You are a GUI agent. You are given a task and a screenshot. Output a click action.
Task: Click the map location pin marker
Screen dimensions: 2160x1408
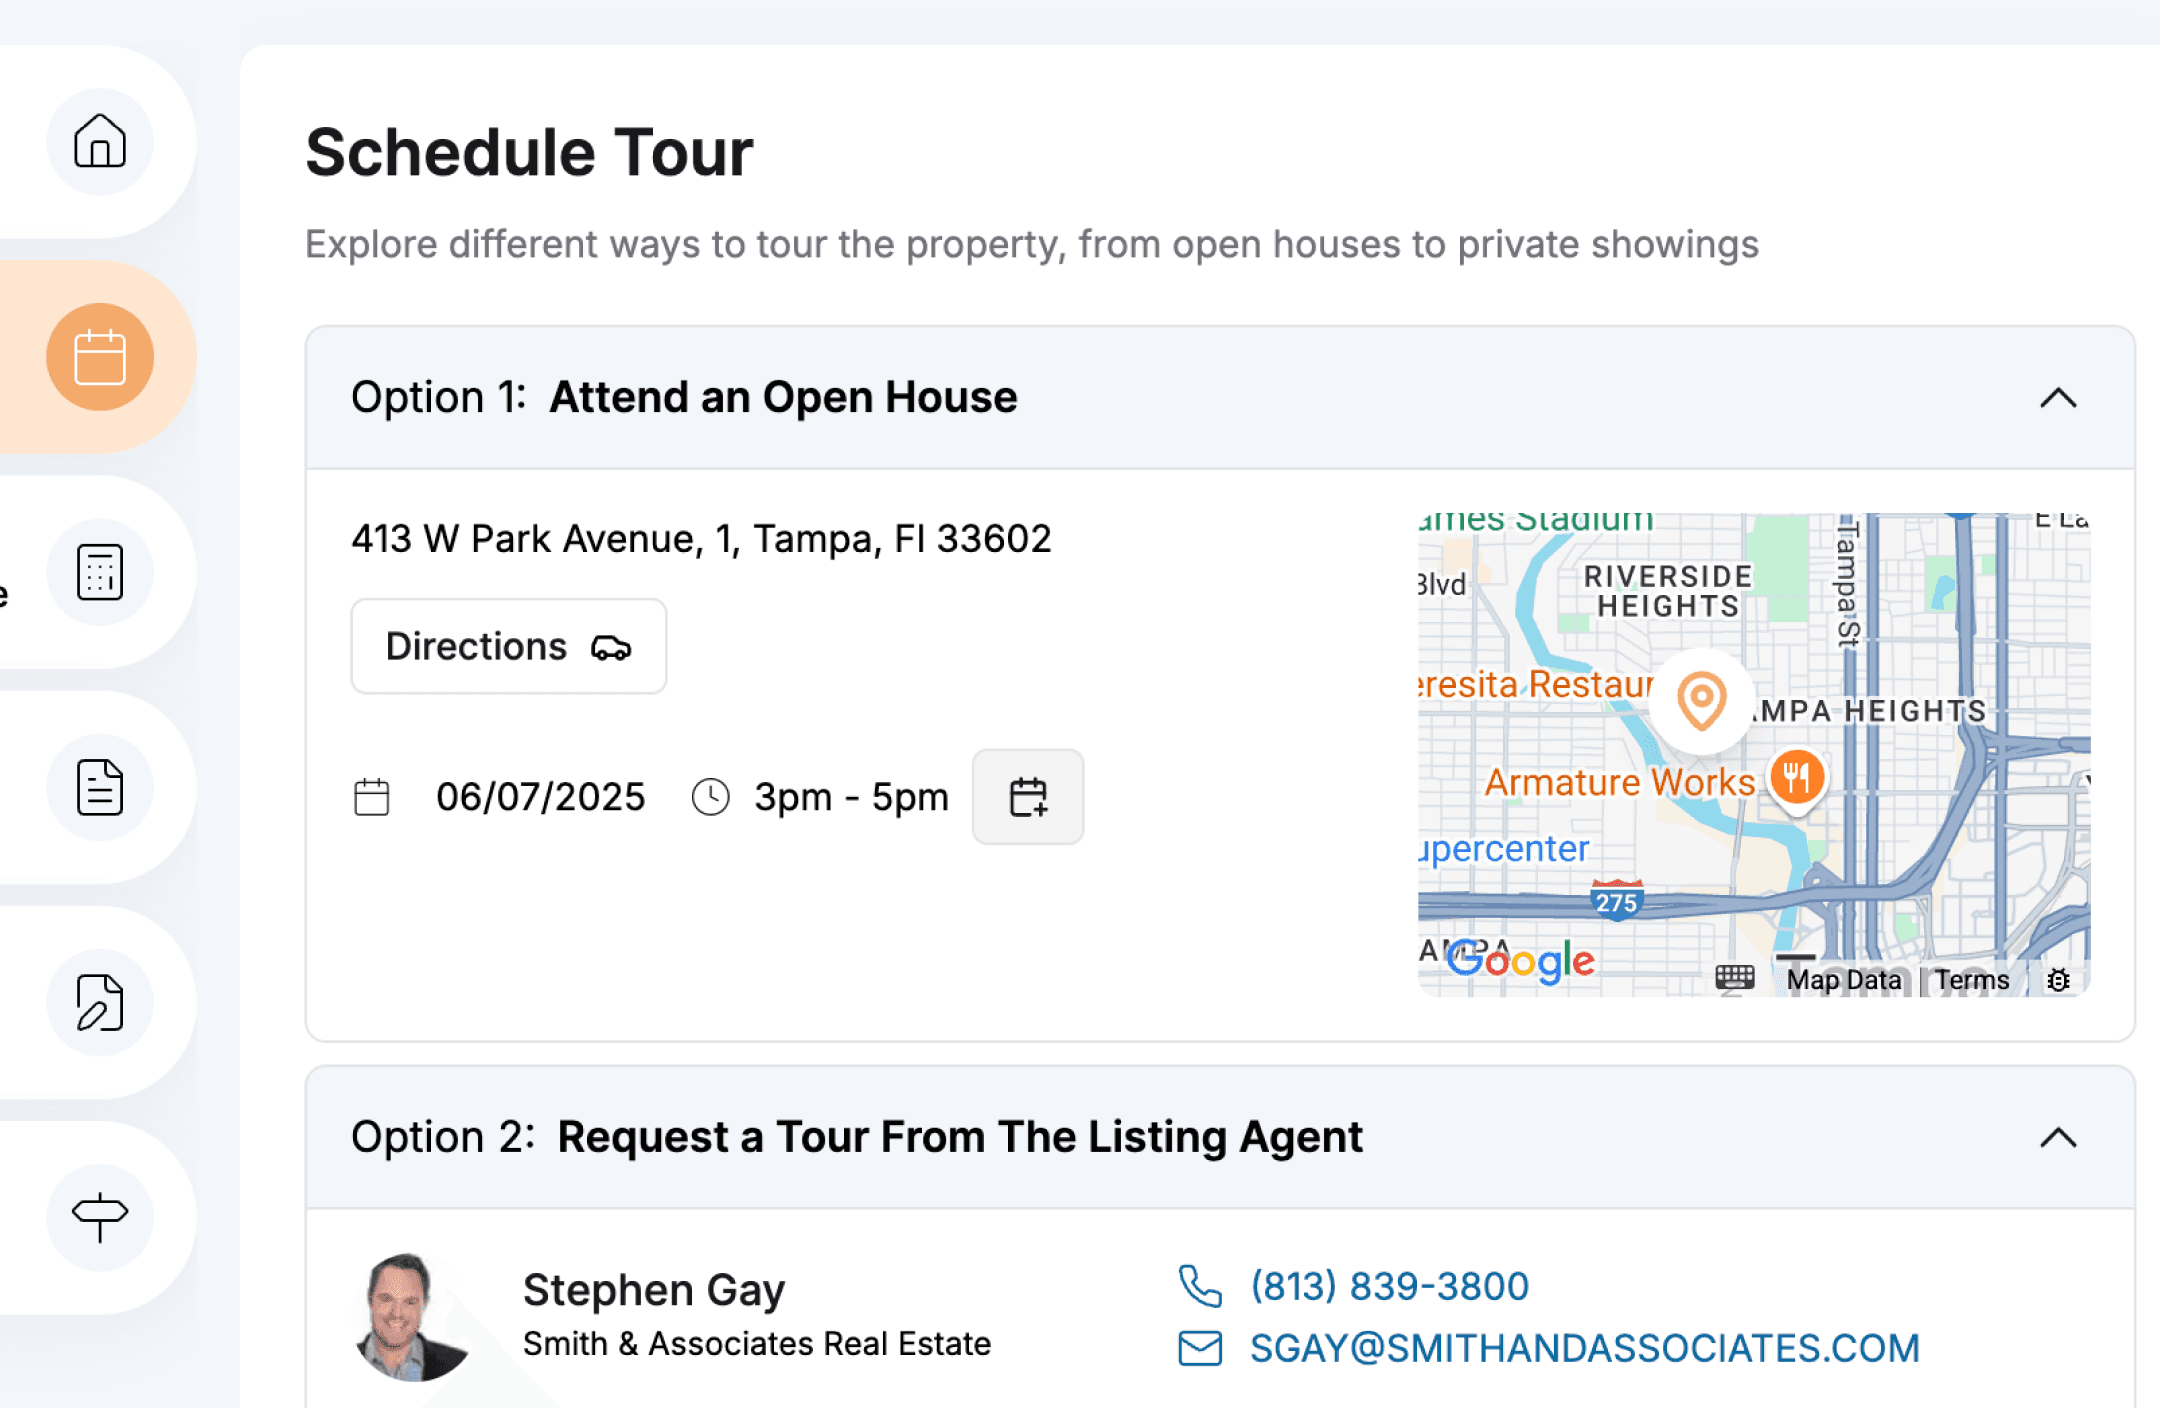1701,701
